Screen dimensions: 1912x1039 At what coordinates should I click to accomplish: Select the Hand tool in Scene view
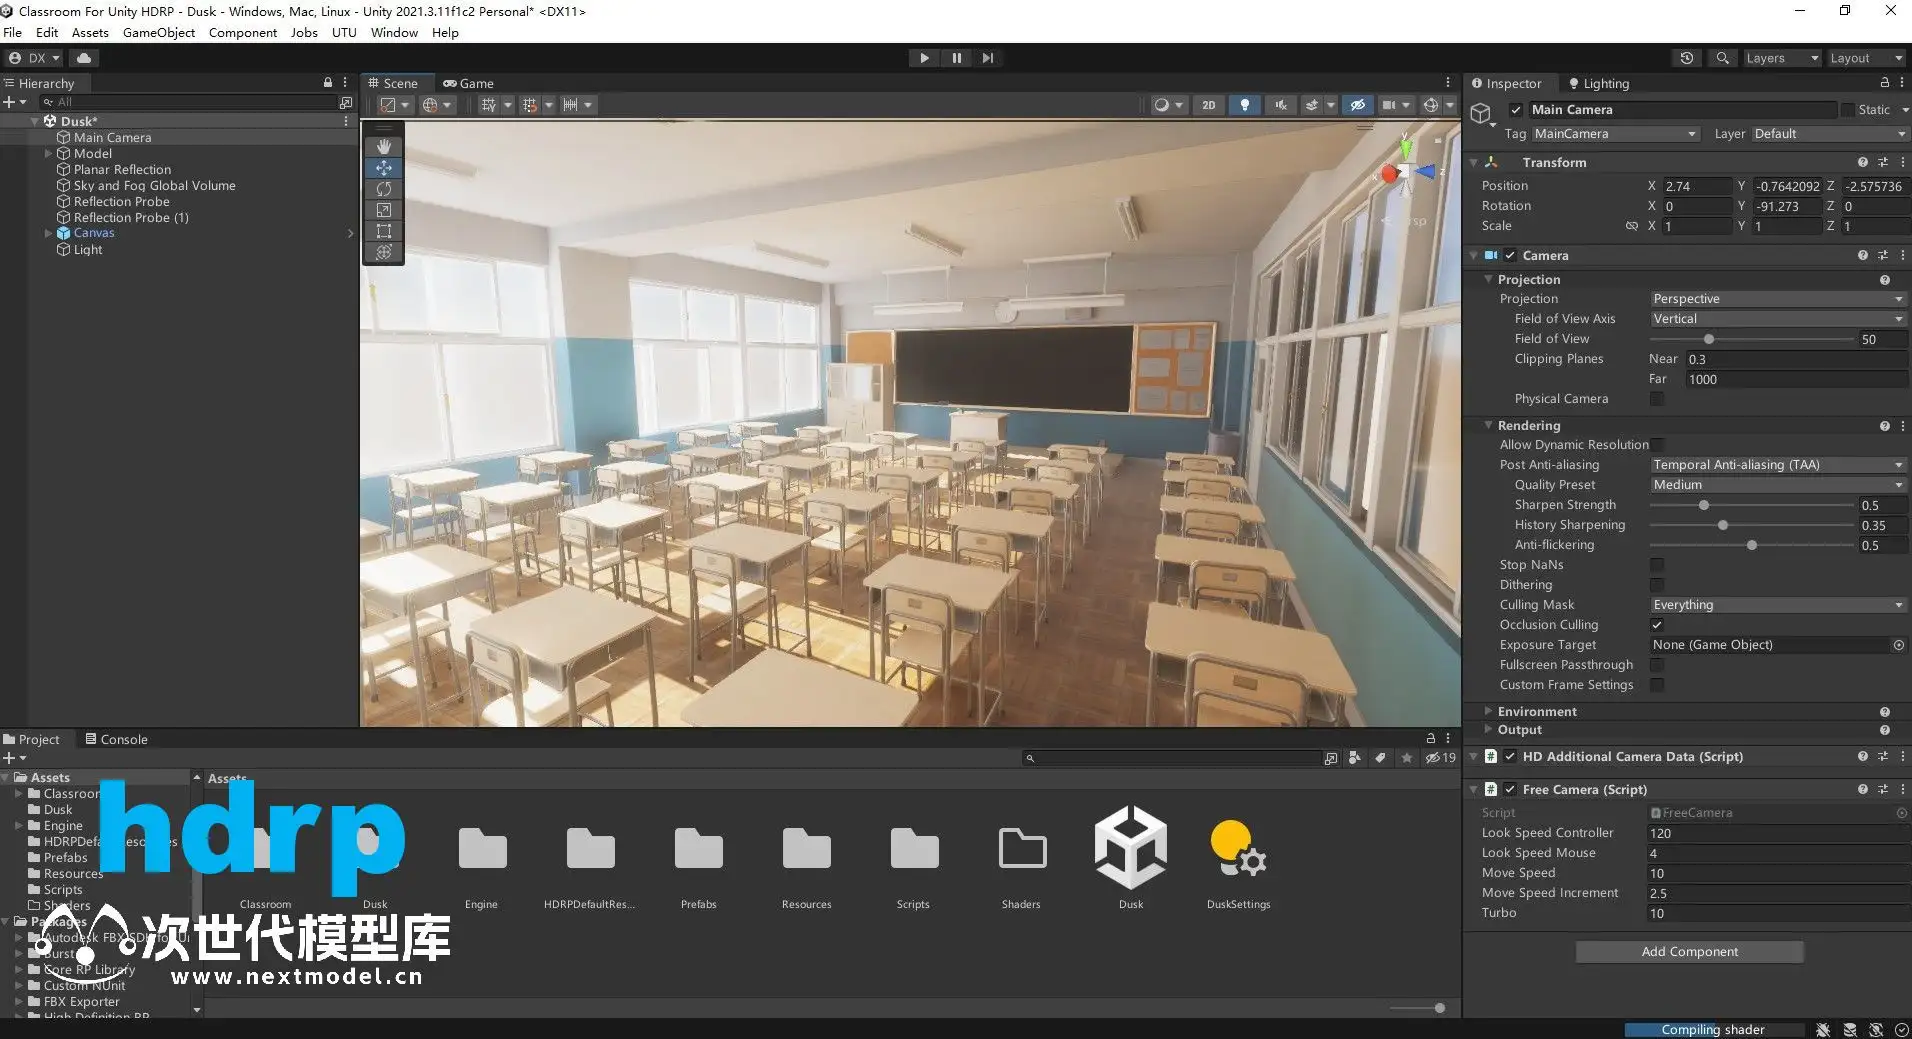coord(383,147)
